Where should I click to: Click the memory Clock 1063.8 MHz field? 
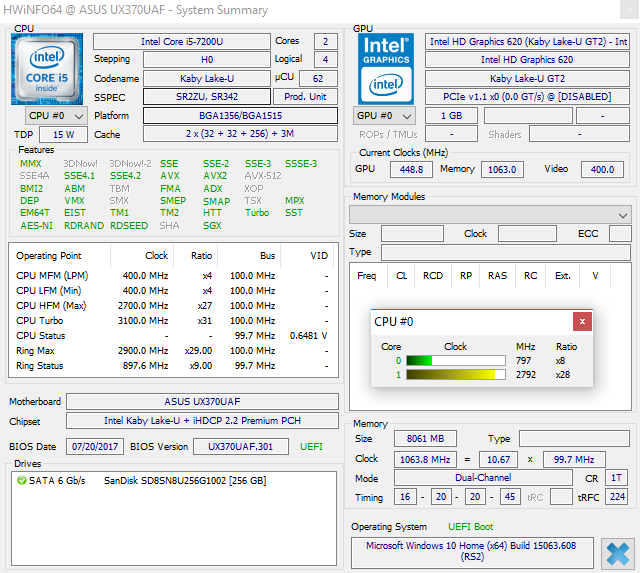425,460
